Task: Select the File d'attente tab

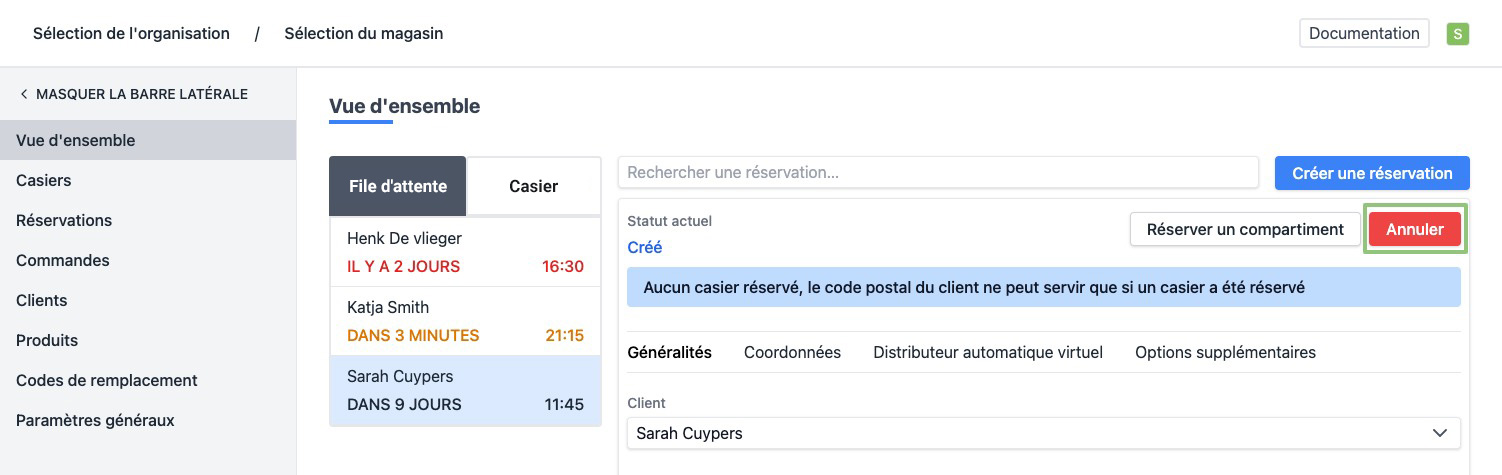Action: [x=398, y=186]
